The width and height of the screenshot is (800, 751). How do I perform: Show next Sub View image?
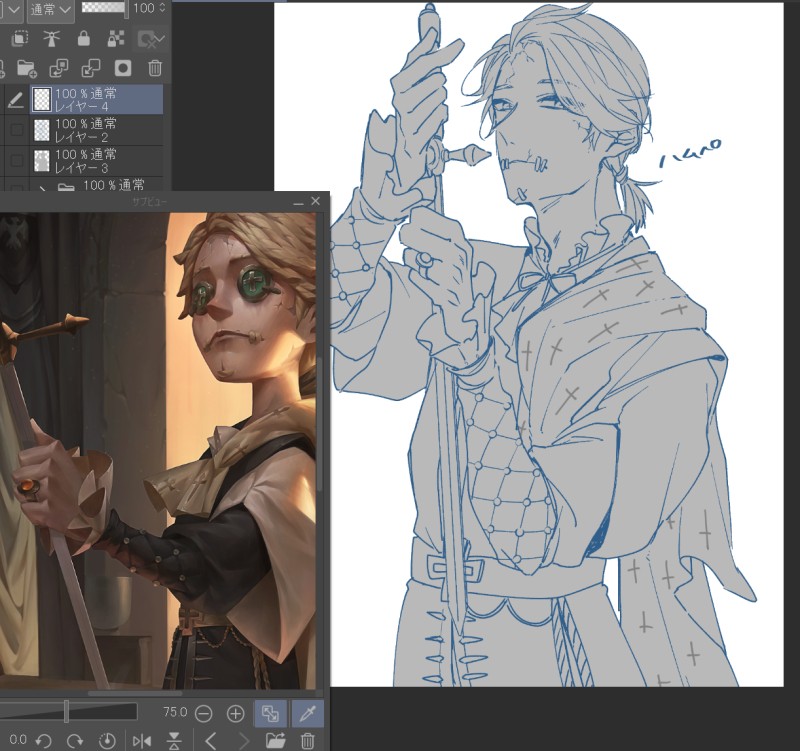pos(244,740)
